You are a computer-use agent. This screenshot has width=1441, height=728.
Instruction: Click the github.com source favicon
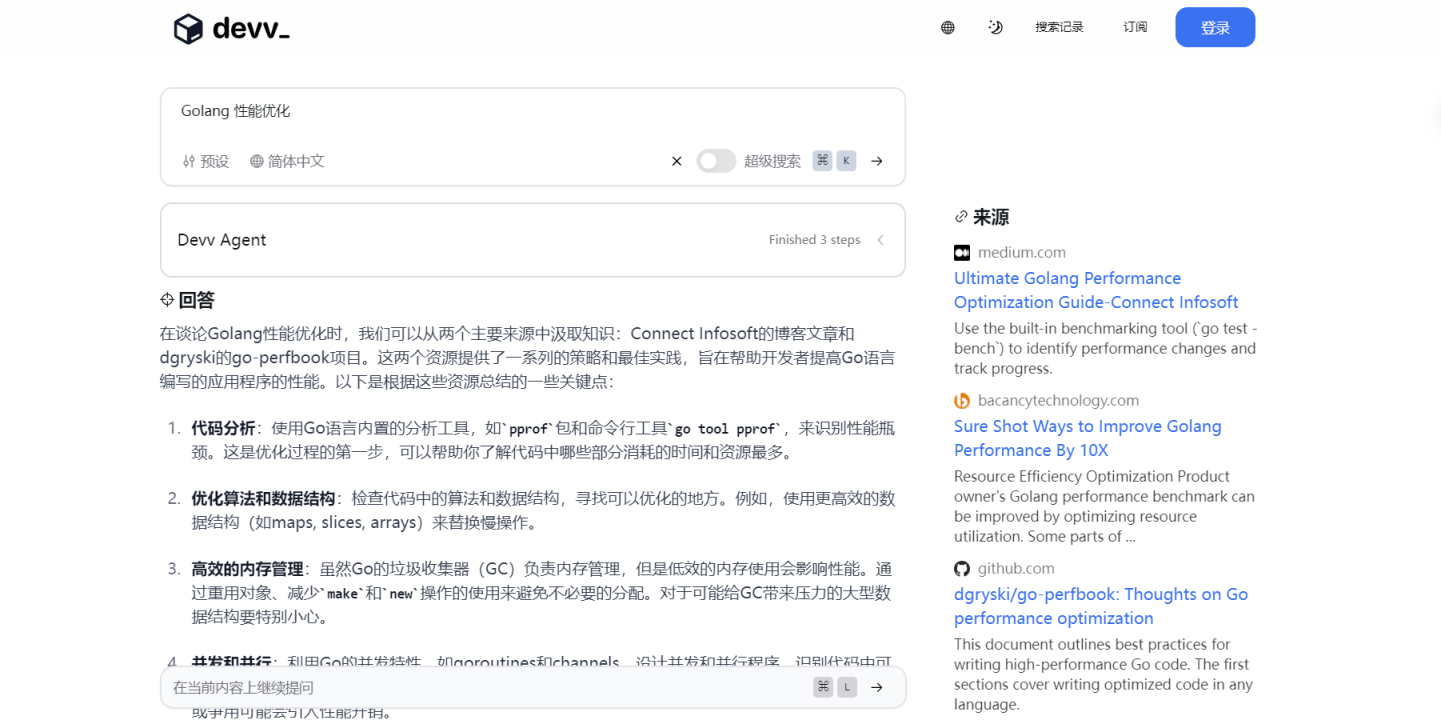click(x=962, y=569)
